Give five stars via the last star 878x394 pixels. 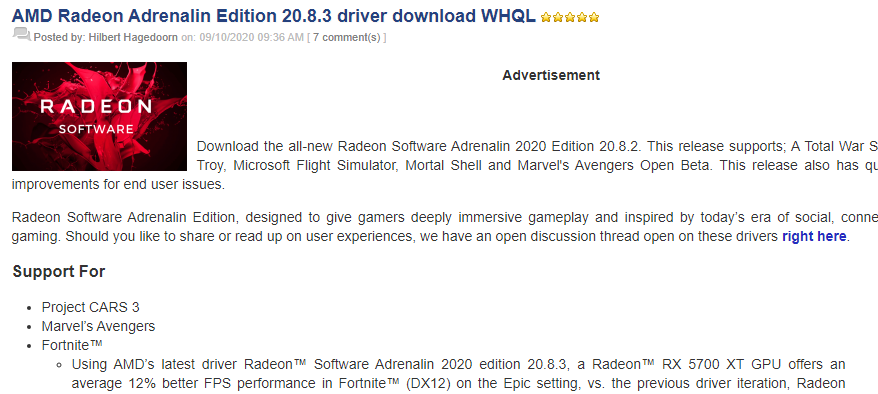594,17
